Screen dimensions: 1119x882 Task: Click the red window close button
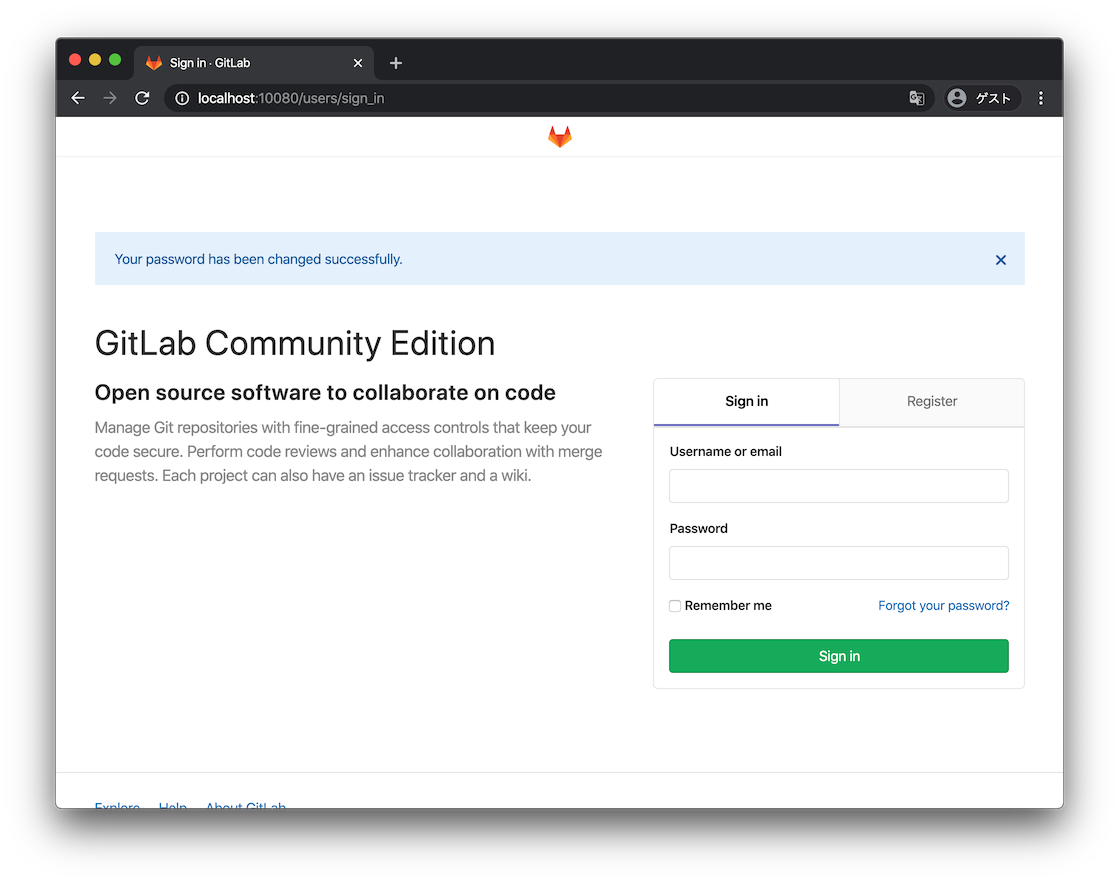[75, 60]
